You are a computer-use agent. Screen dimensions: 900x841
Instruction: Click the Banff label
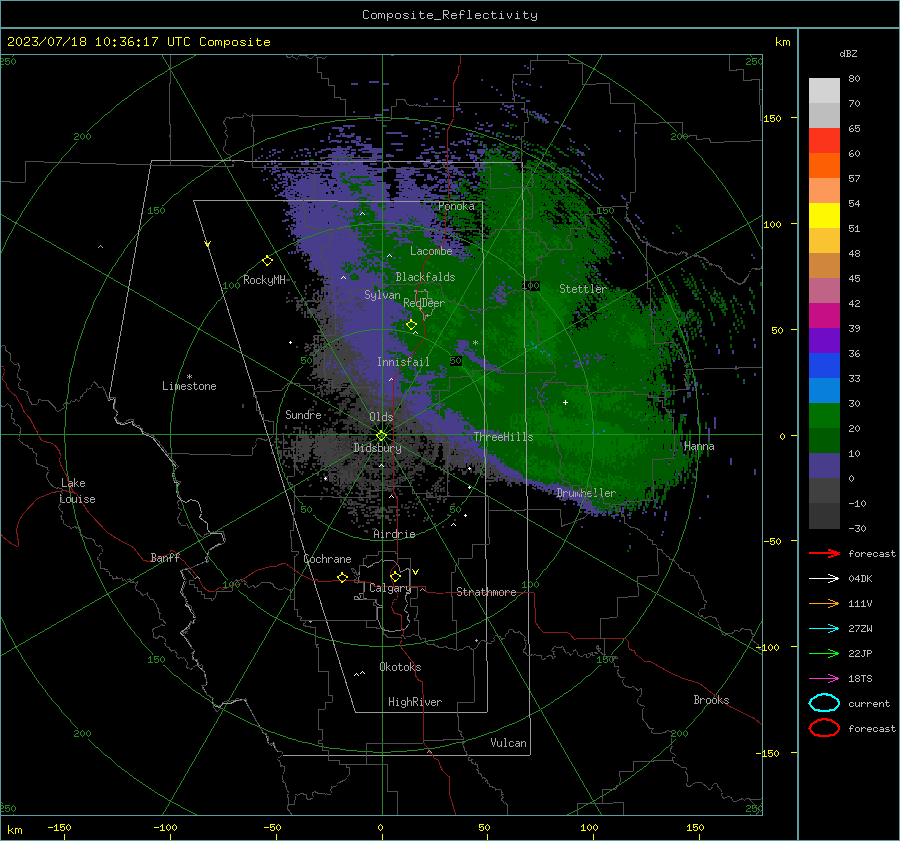165,557
